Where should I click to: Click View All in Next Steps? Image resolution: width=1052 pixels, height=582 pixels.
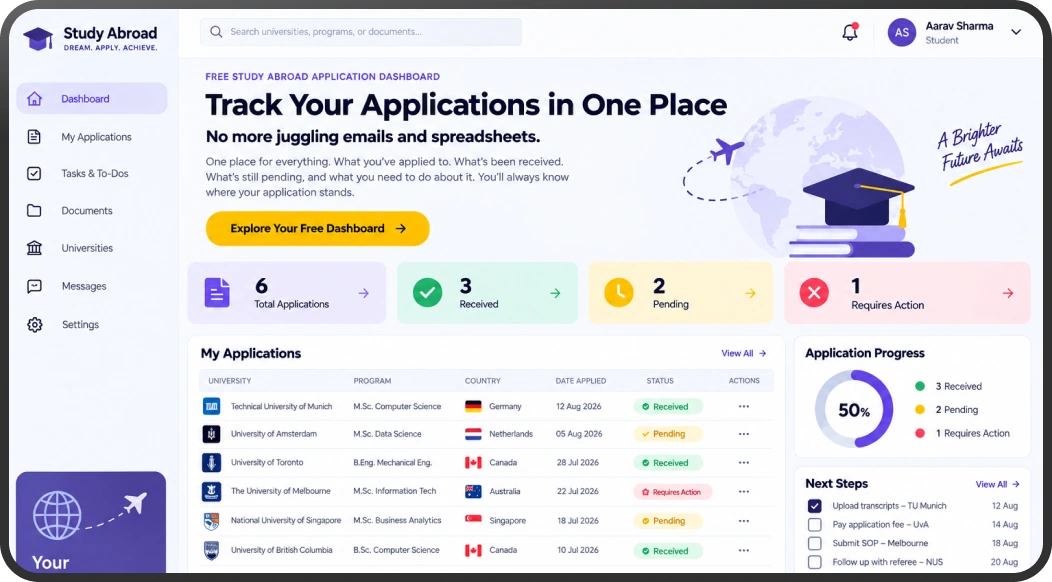(x=998, y=484)
